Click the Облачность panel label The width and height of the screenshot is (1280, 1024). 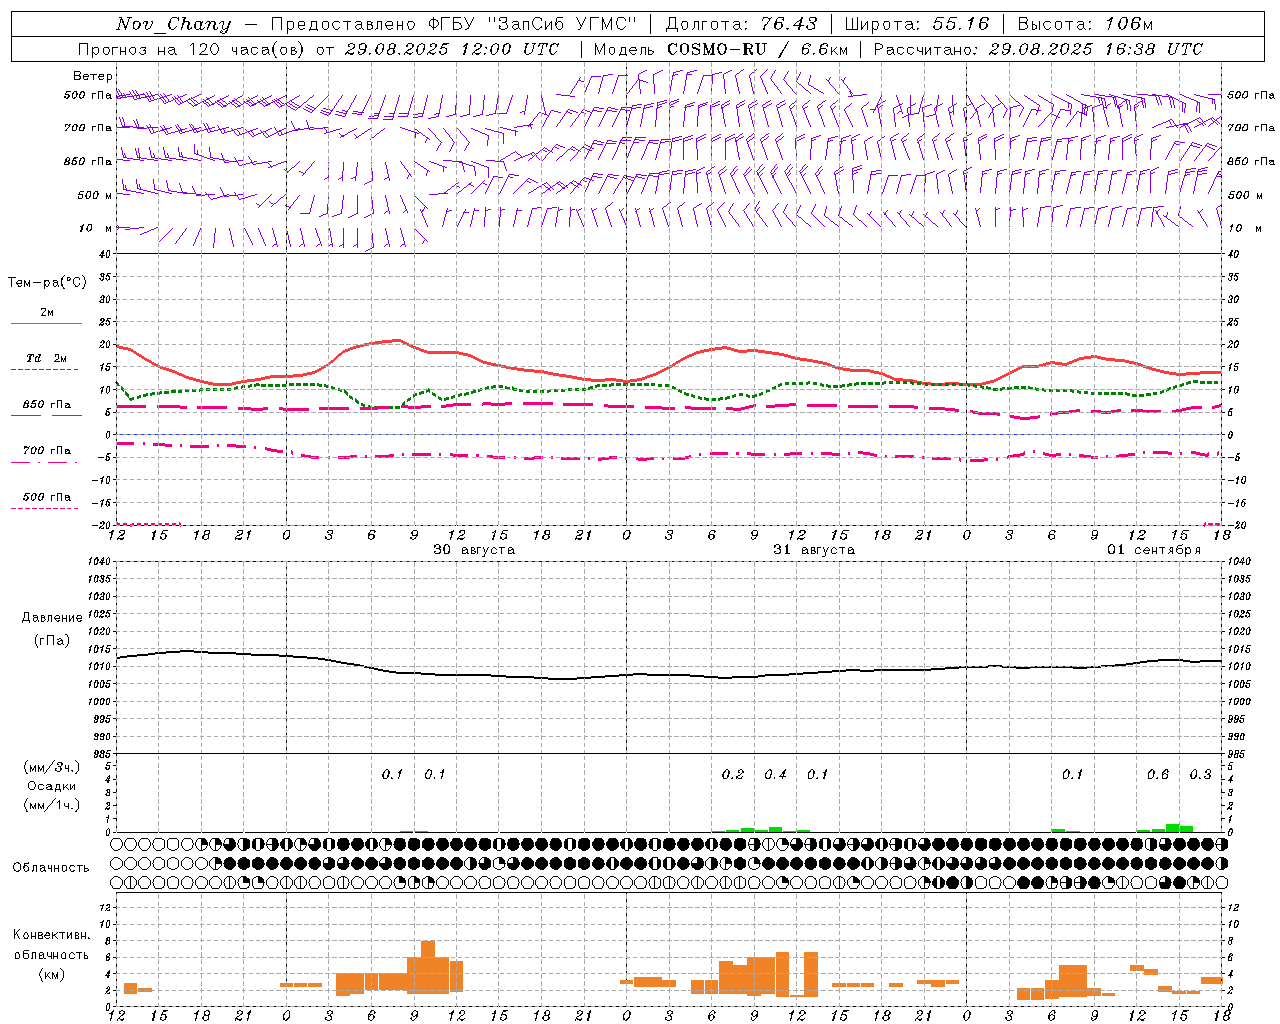51,868
